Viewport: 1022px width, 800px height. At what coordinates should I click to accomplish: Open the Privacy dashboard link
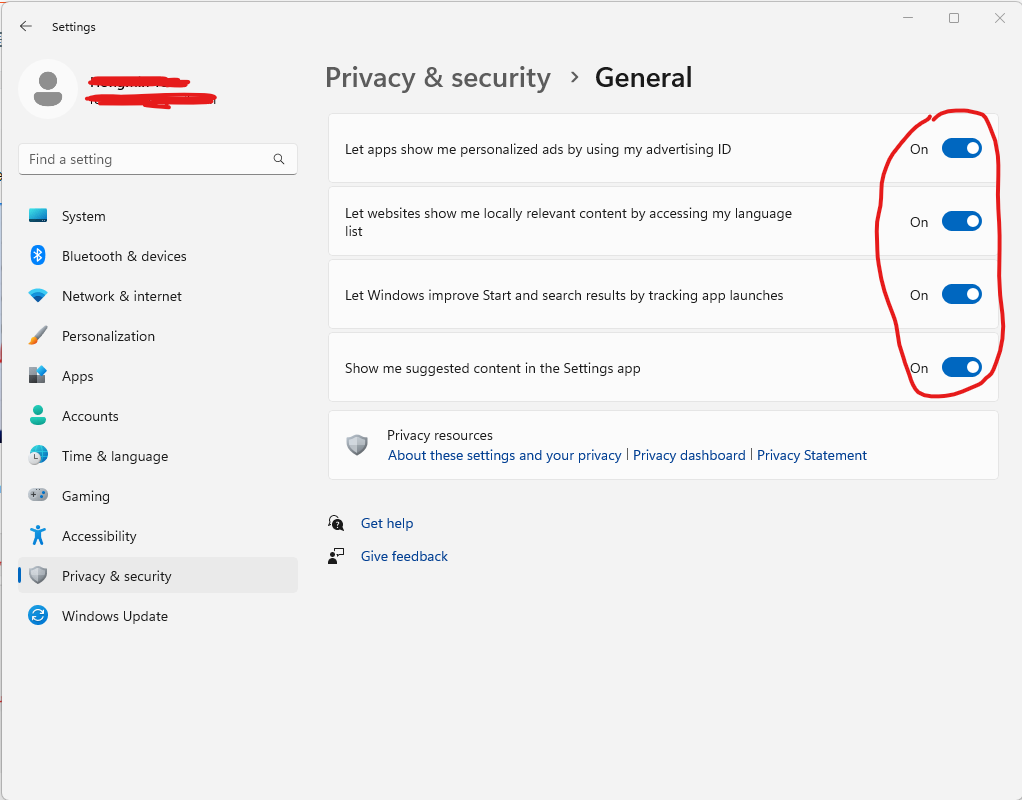click(689, 455)
